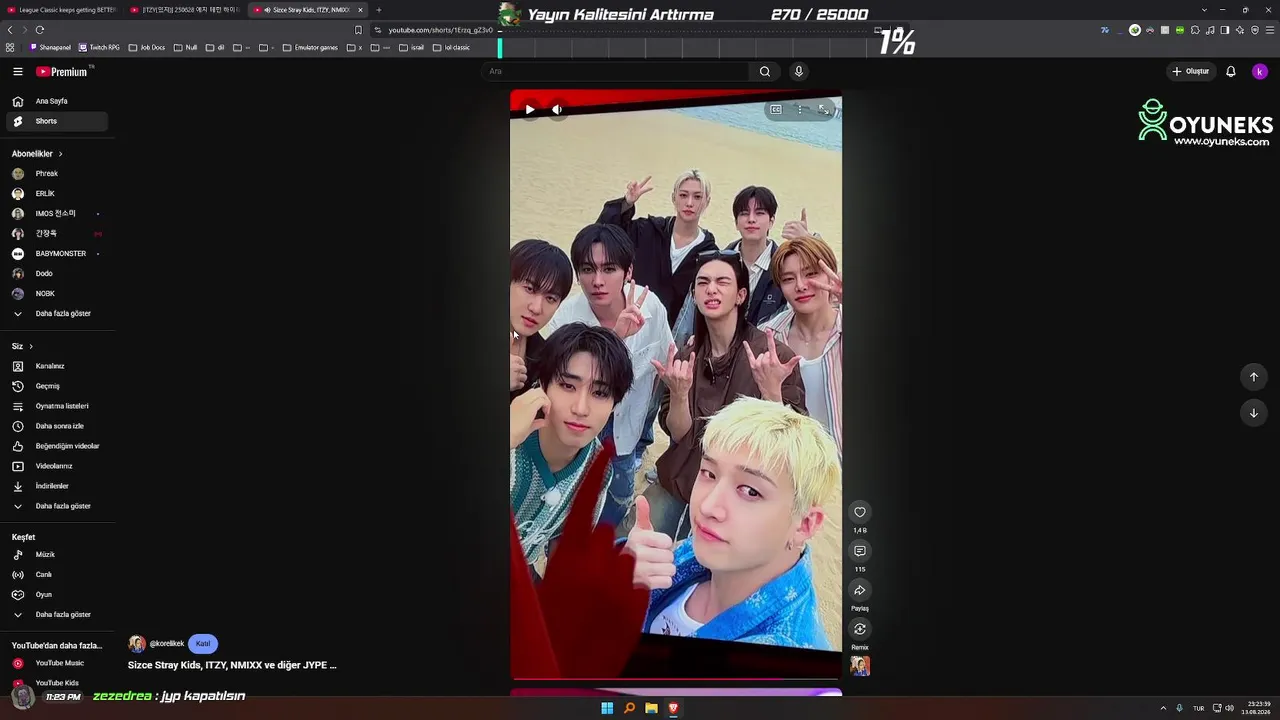Show hidden system tray icons
This screenshot has width=1280, height=720.
point(1163,708)
